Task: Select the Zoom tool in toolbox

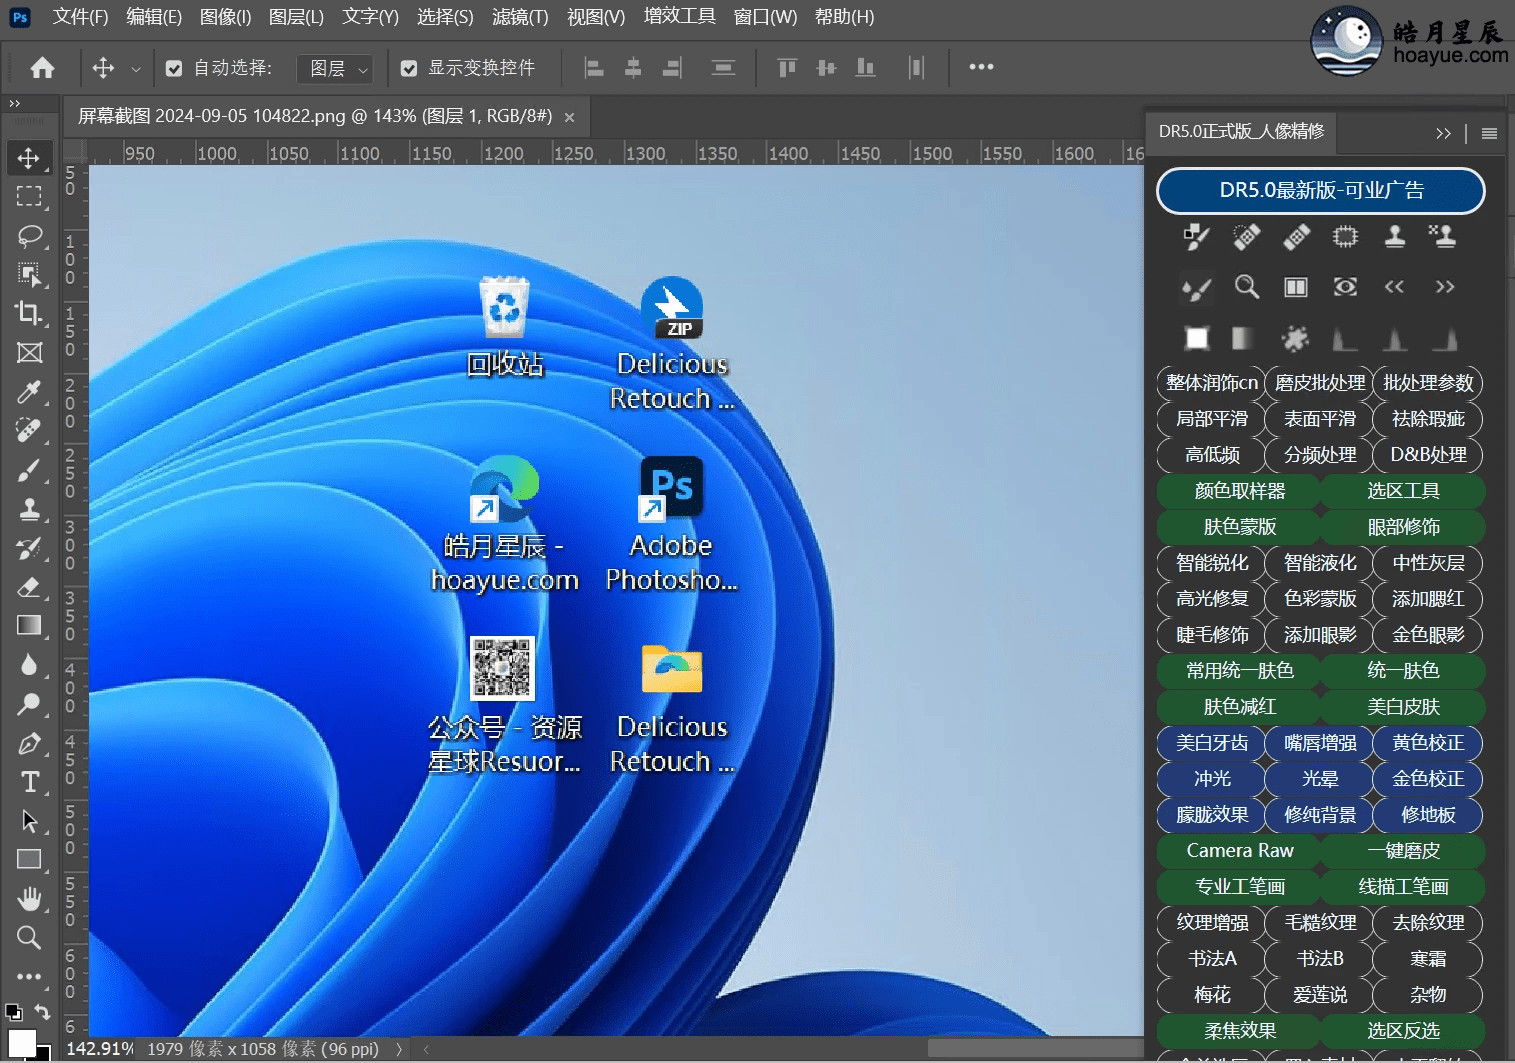Action: 29,937
